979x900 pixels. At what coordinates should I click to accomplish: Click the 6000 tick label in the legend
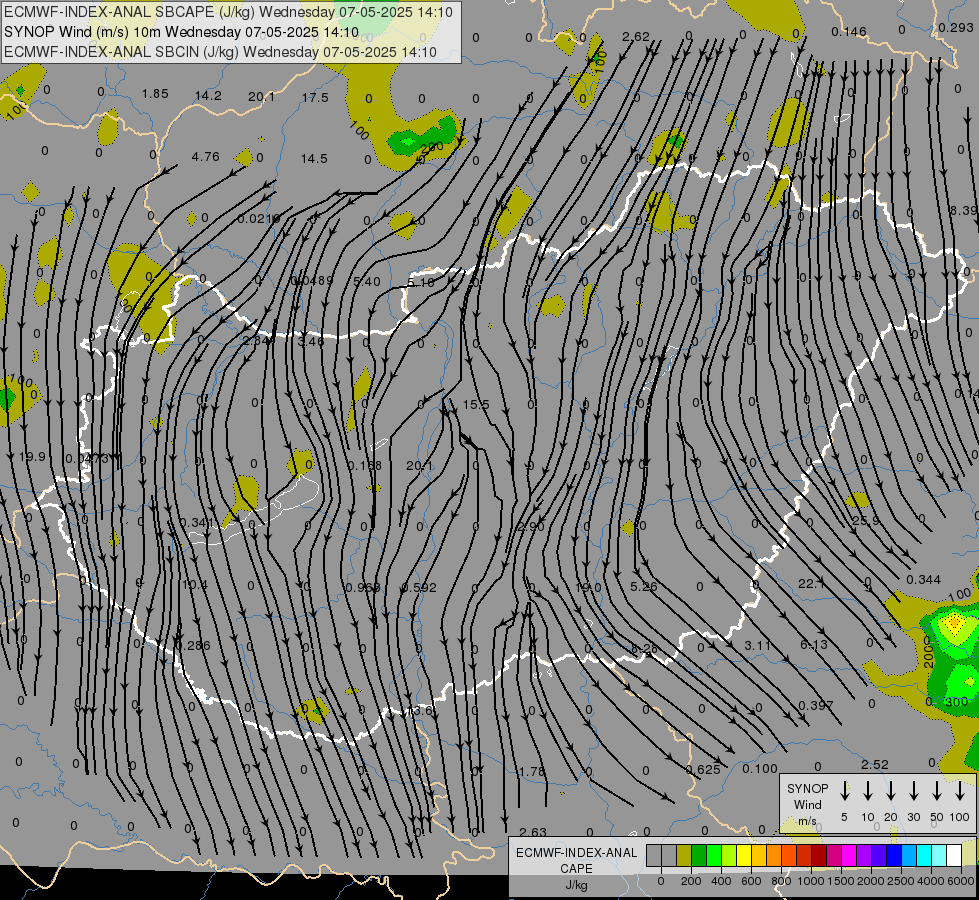[x=961, y=881]
